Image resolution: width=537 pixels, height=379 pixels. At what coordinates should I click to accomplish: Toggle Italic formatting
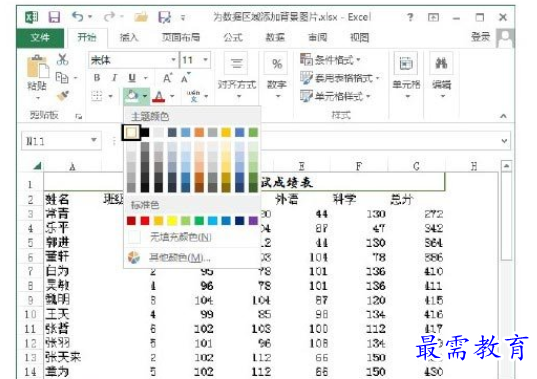pyautogui.click(x=114, y=78)
